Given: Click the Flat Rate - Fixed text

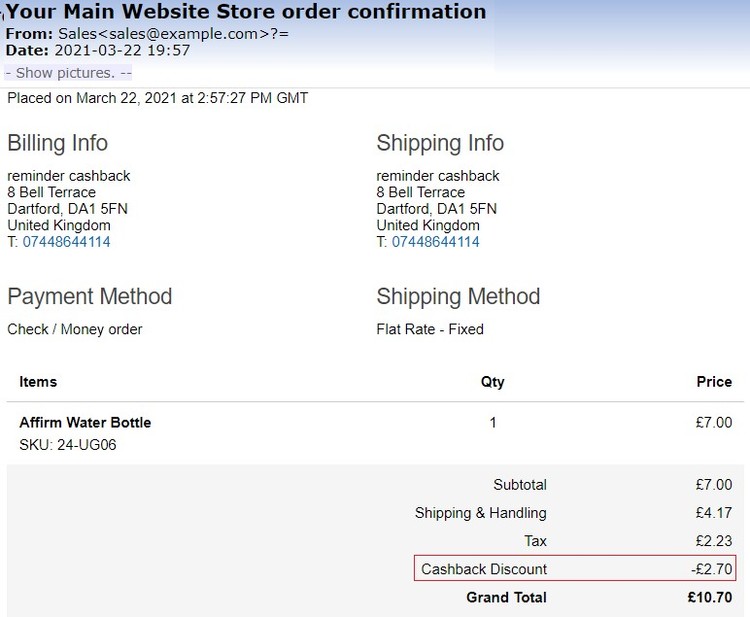Looking at the screenshot, I should coord(430,329).
